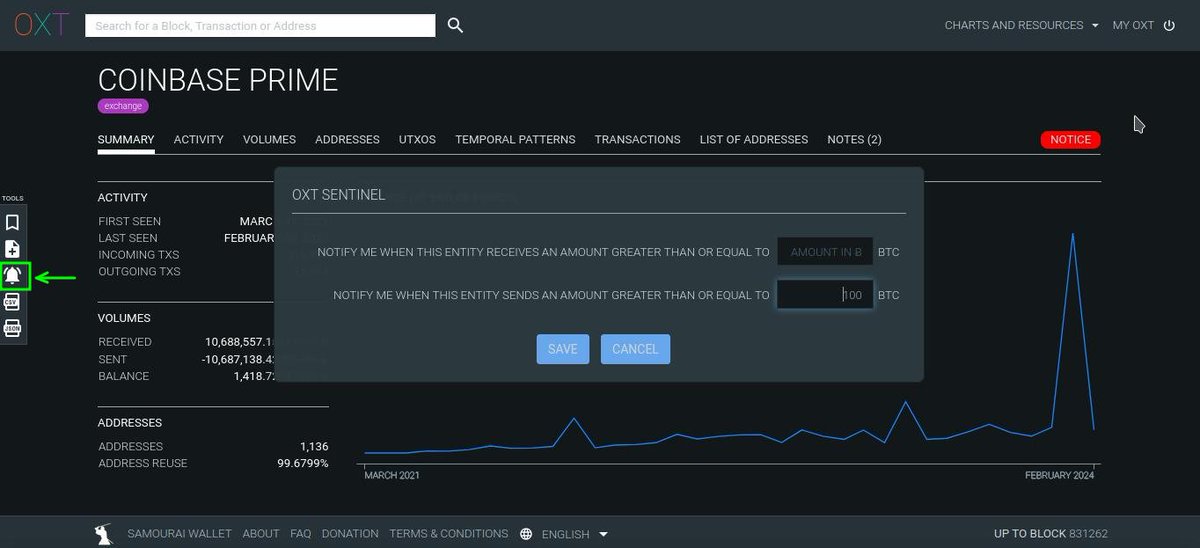Expand the English language selector
1200x548 pixels.
575,534
